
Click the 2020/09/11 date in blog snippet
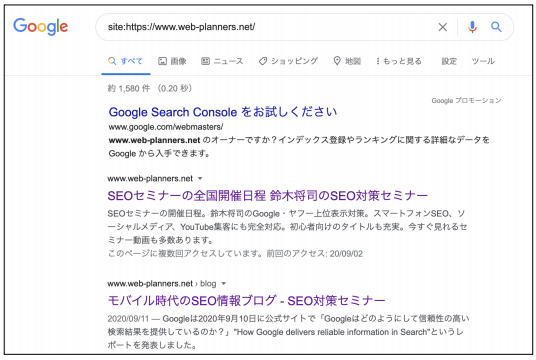(x=128, y=319)
